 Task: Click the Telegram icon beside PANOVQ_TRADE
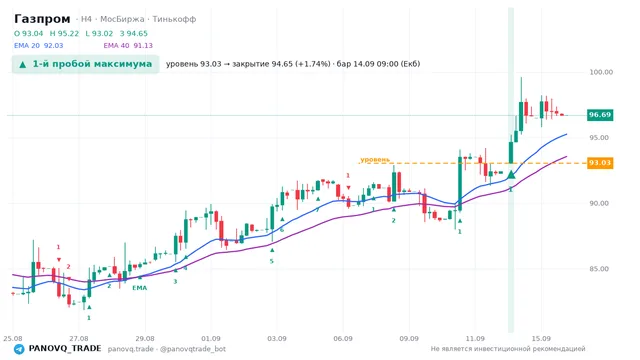[x=19, y=349]
